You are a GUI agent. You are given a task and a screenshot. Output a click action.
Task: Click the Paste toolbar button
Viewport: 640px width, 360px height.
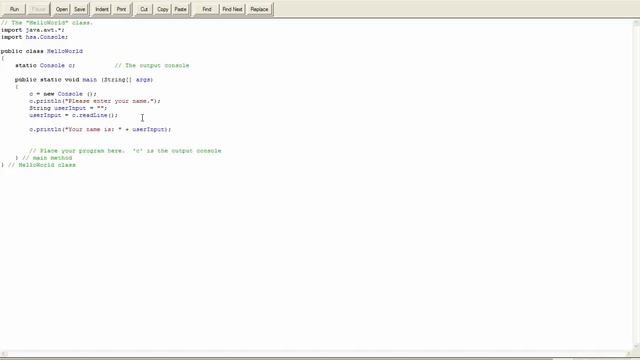(x=180, y=9)
